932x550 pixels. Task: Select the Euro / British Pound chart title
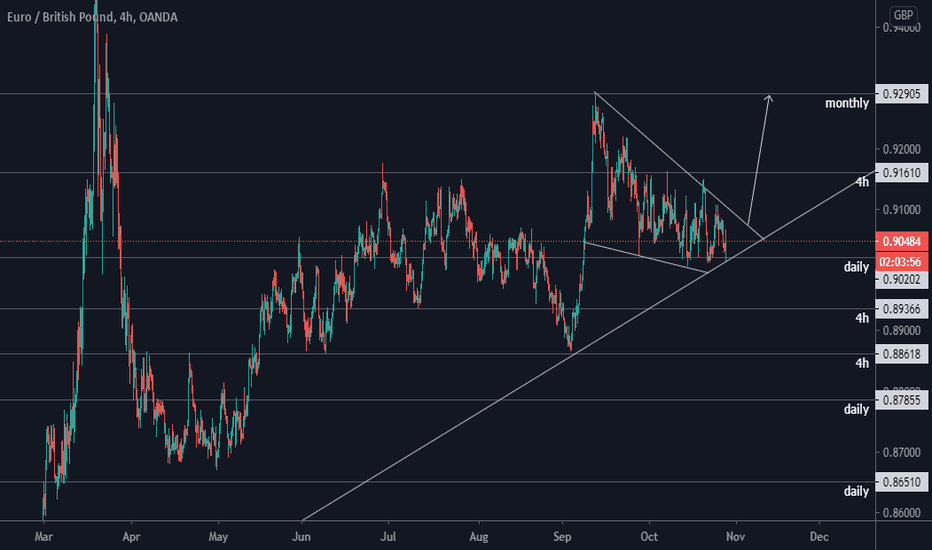[92, 17]
